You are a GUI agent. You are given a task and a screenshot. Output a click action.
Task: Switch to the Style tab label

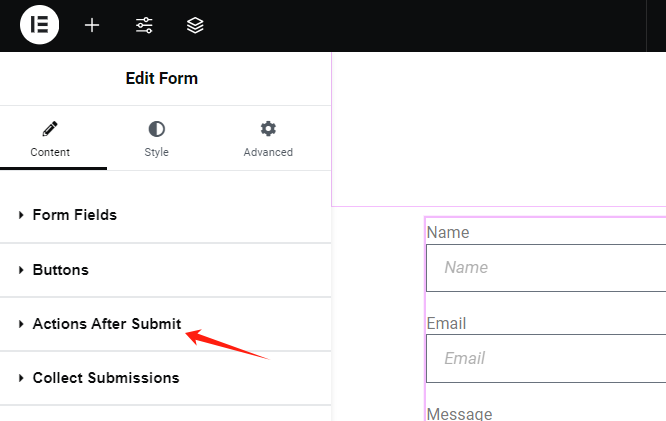click(156, 152)
